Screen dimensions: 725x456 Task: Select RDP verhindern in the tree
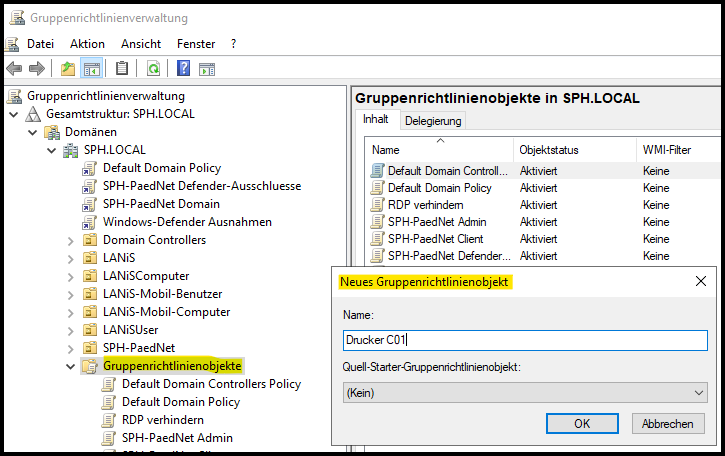click(x=163, y=420)
